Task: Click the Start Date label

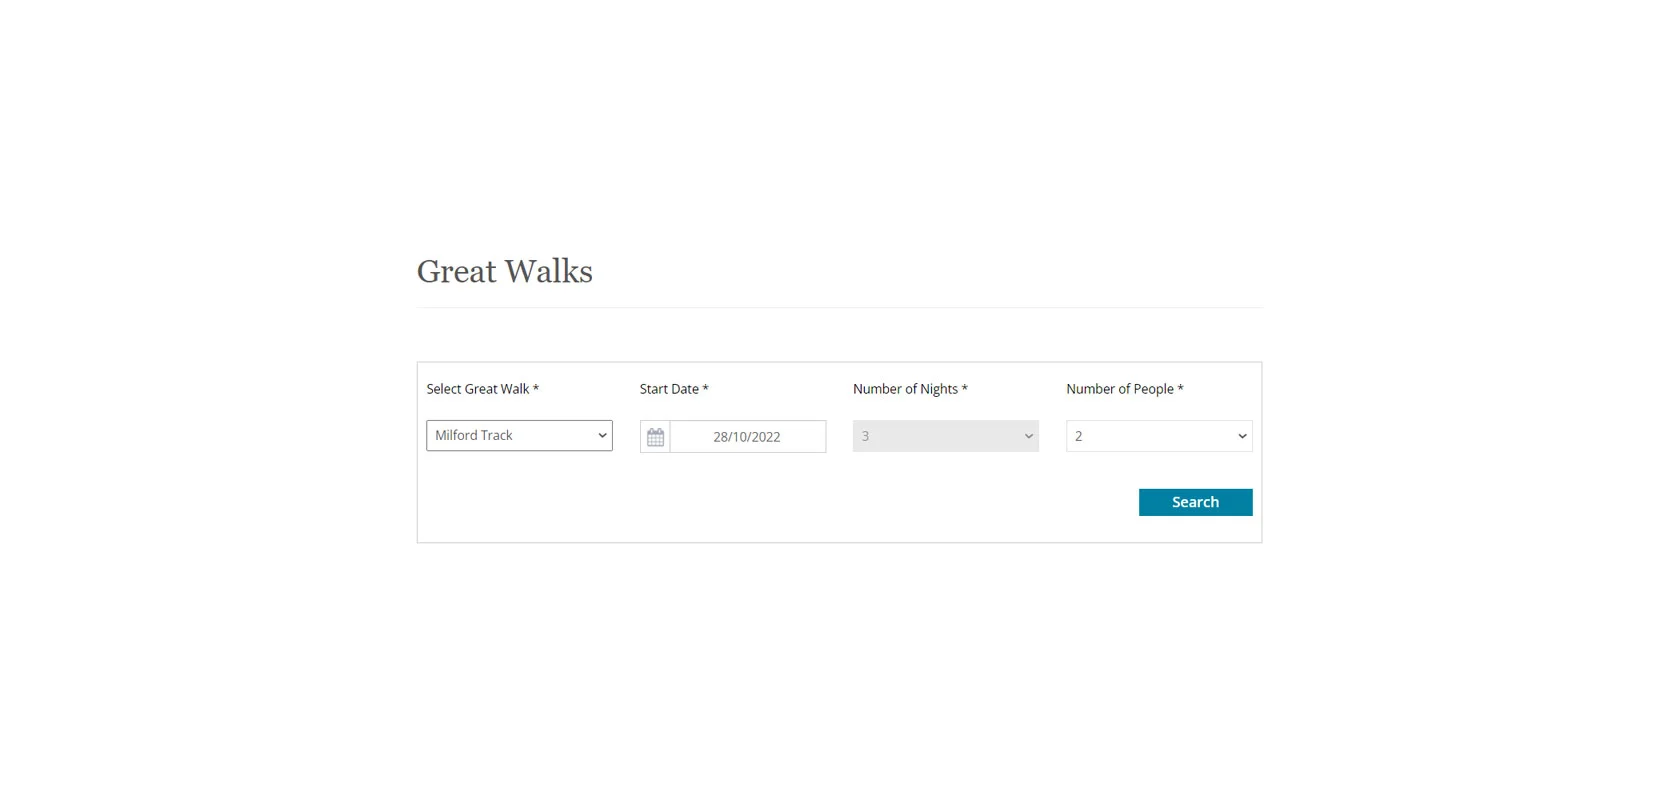Action: [x=669, y=389]
